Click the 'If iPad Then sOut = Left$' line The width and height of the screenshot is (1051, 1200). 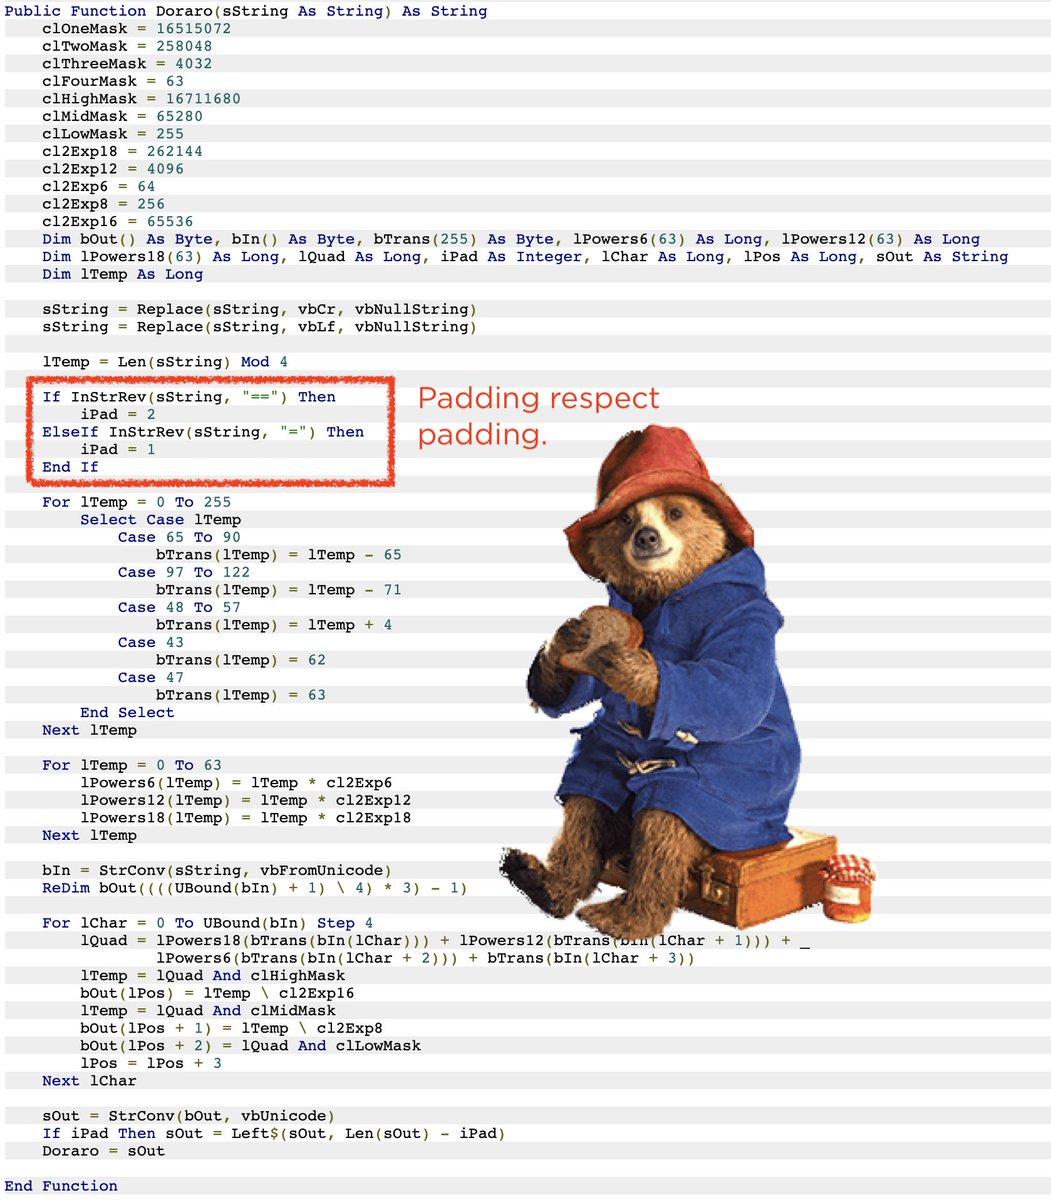274,1133
